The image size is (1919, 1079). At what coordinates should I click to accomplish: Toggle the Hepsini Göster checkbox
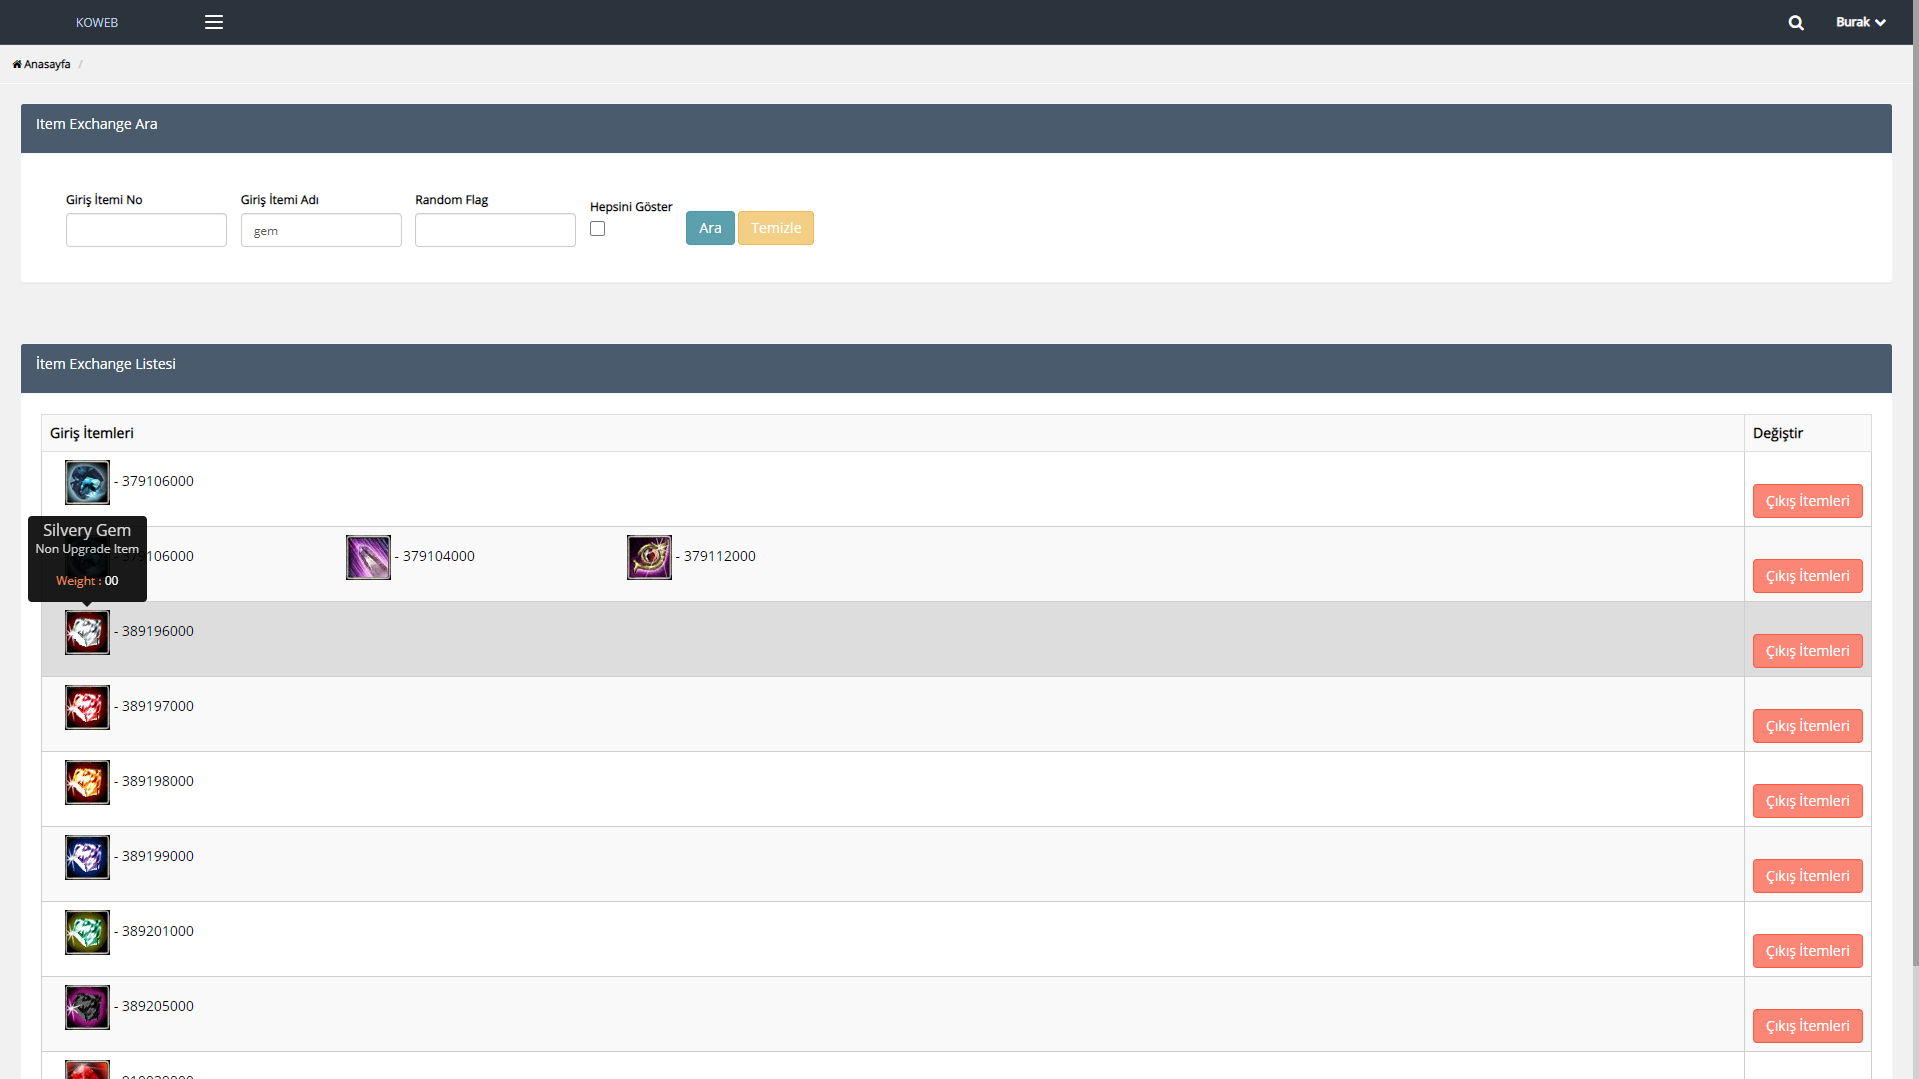[x=597, y=229]
